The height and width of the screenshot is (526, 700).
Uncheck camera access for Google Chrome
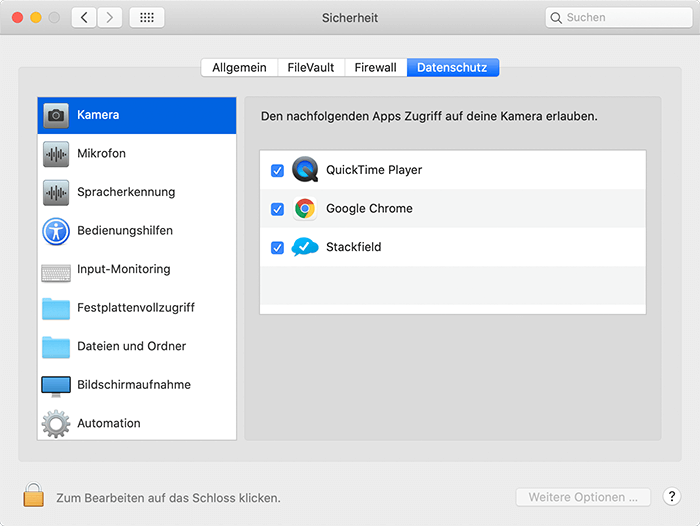pyautogui.click(x=277, y=209)
